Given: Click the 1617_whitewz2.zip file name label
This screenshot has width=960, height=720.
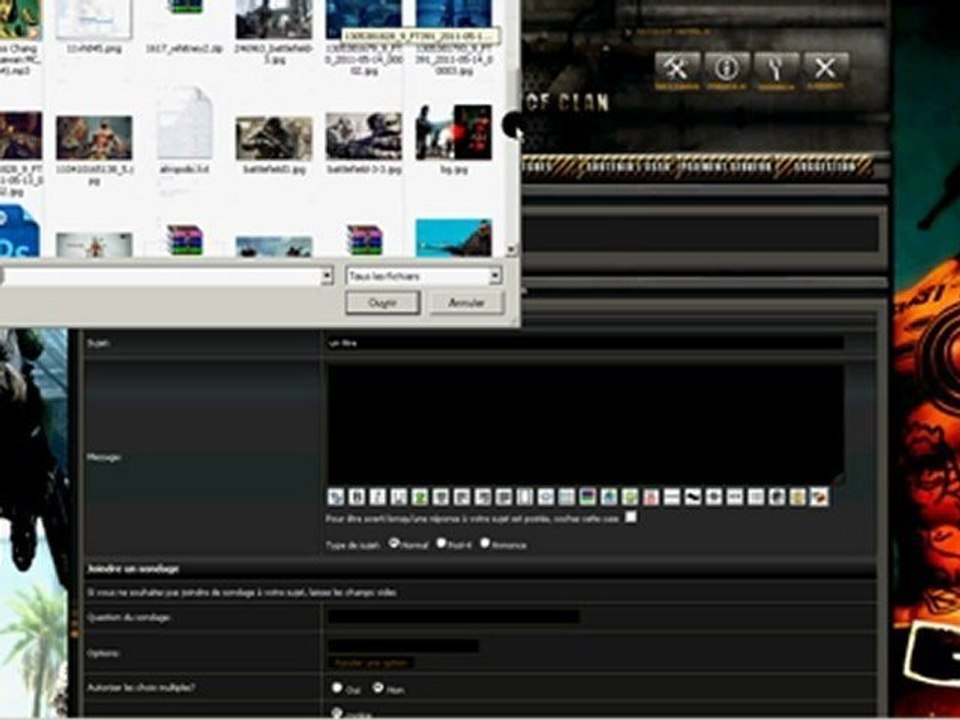Looking at the screenshot, I should (184, 48).
